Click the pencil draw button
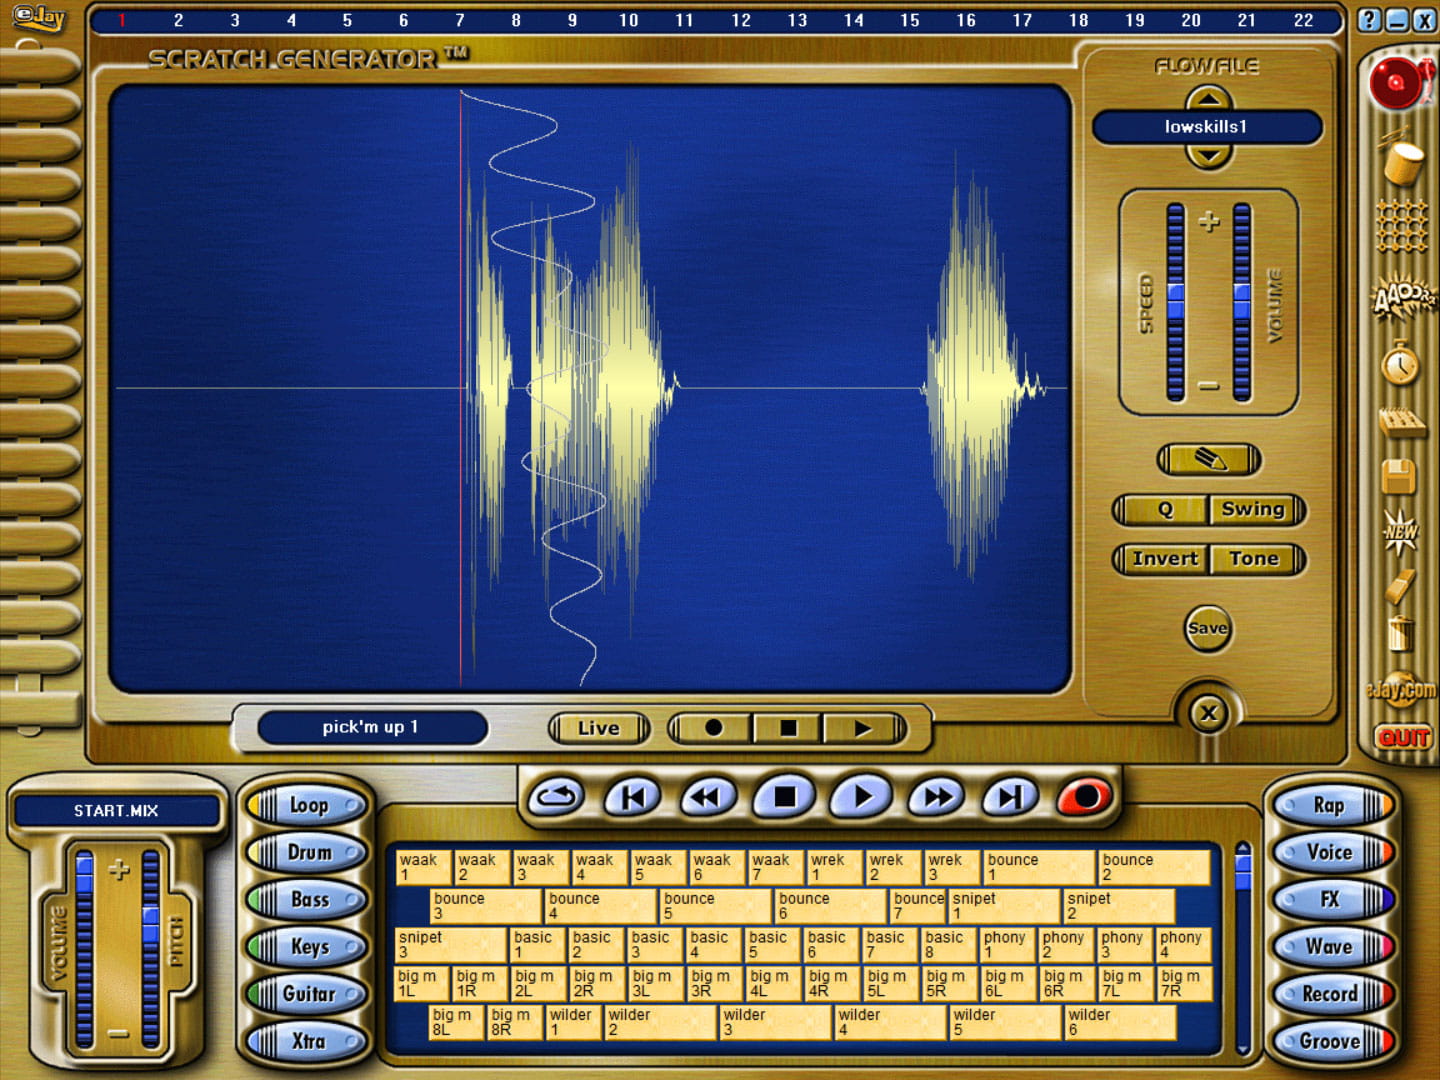The height and width of the screenshot is (1080, 1440). [x=1208, y=460]
